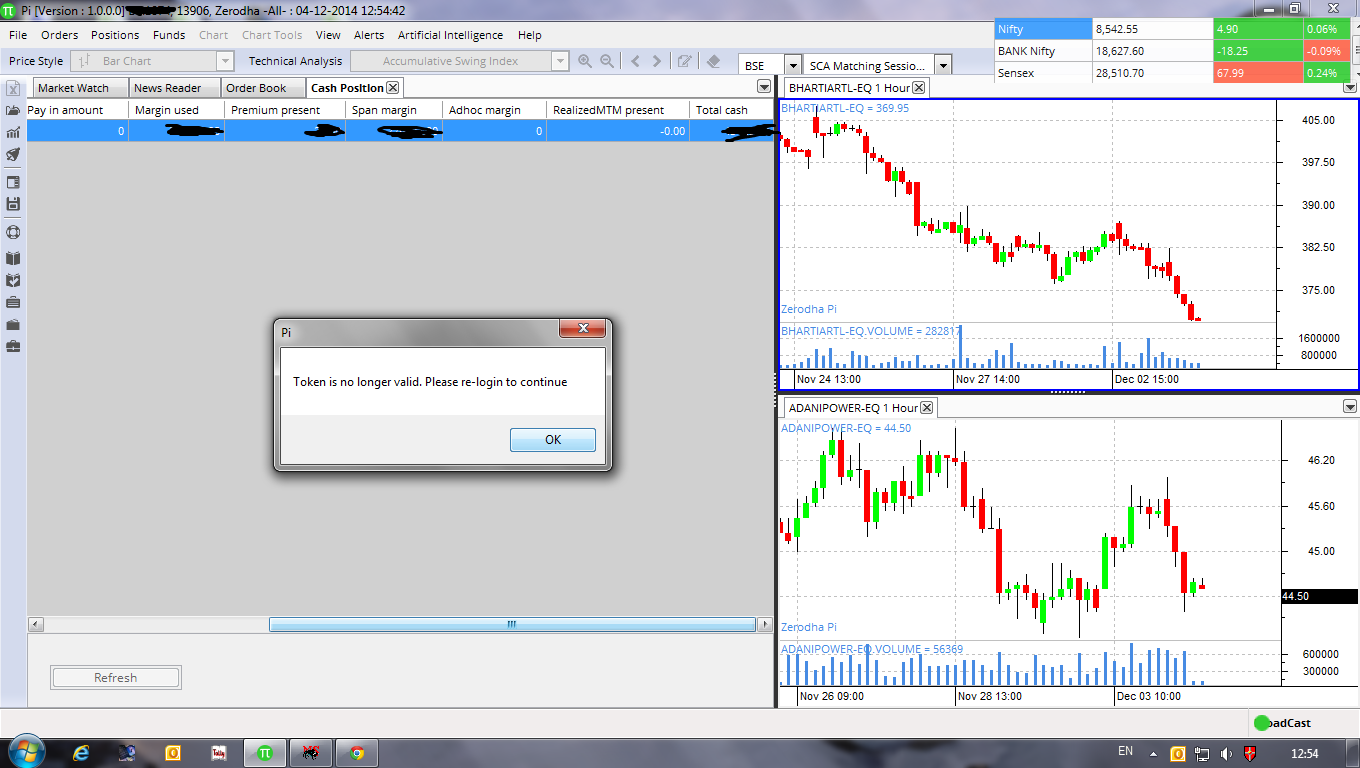Click the bottom briefcase with clasp icon

pos(13,347)
